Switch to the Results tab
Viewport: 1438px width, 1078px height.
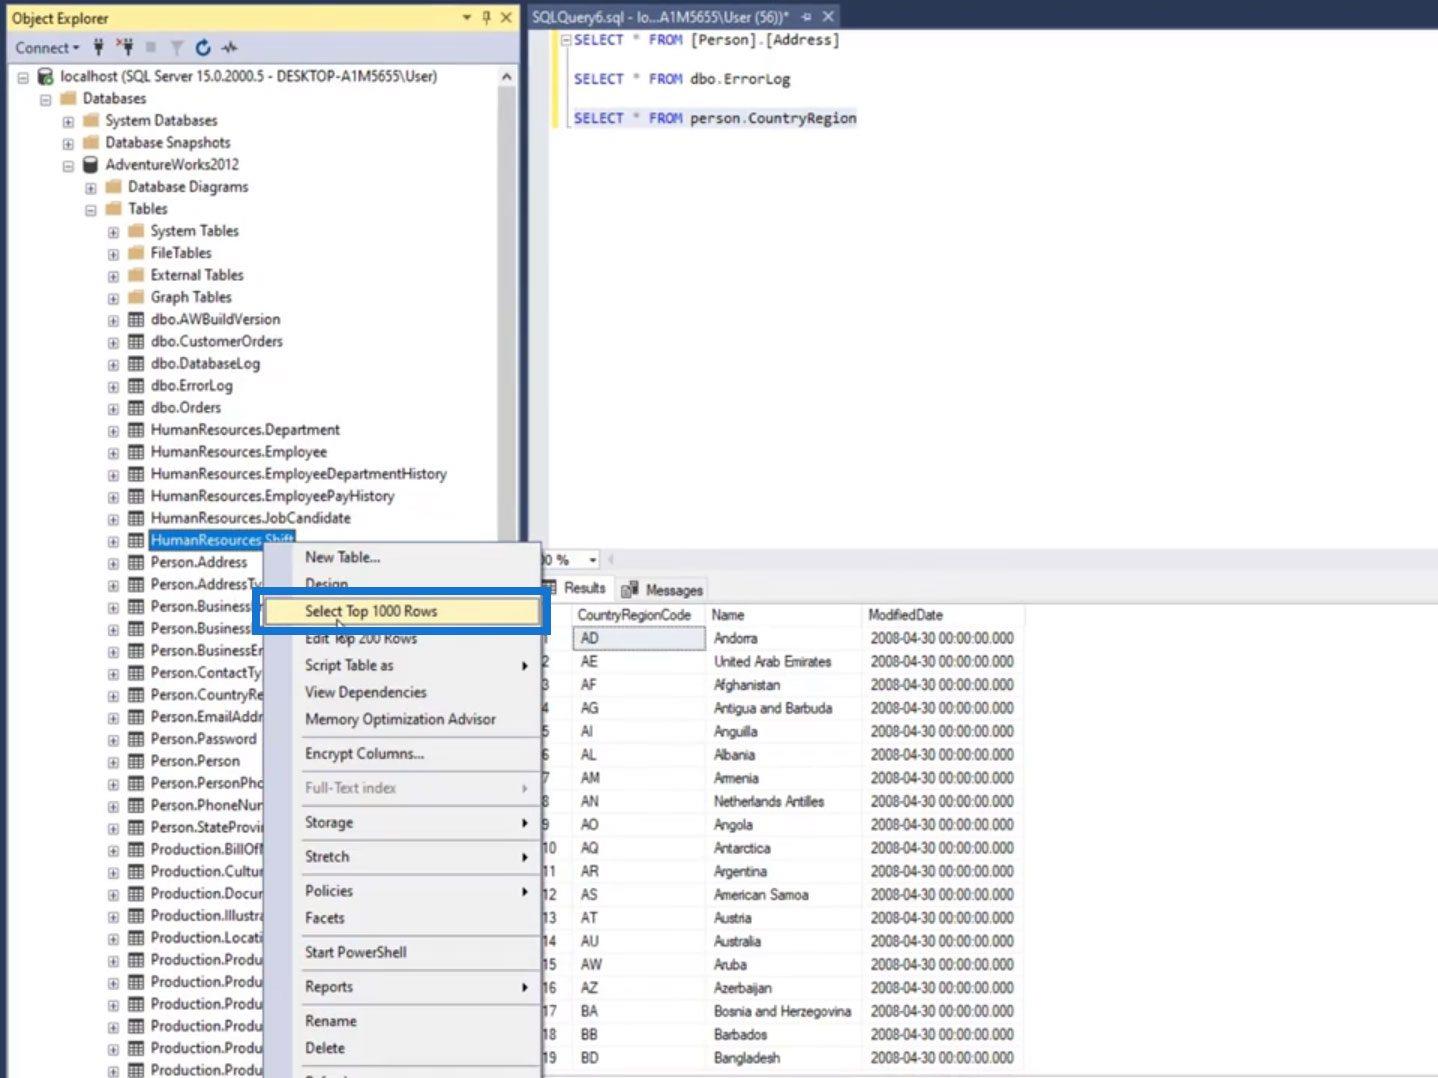pos(577,588)
